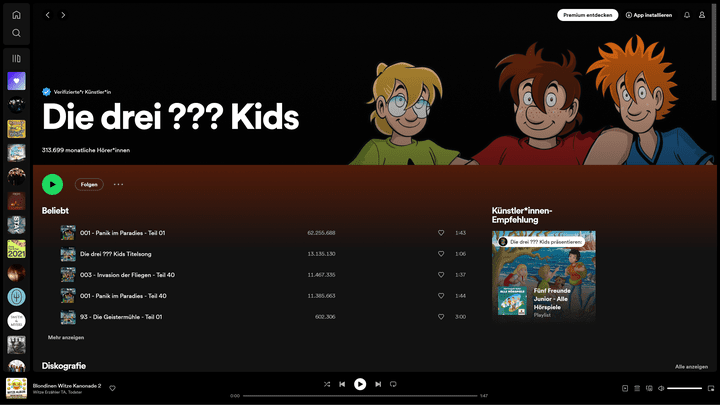The height and width of the screenshot is (405, 720).
Task: Click App installieren in top bar
Action: point(649,15)
